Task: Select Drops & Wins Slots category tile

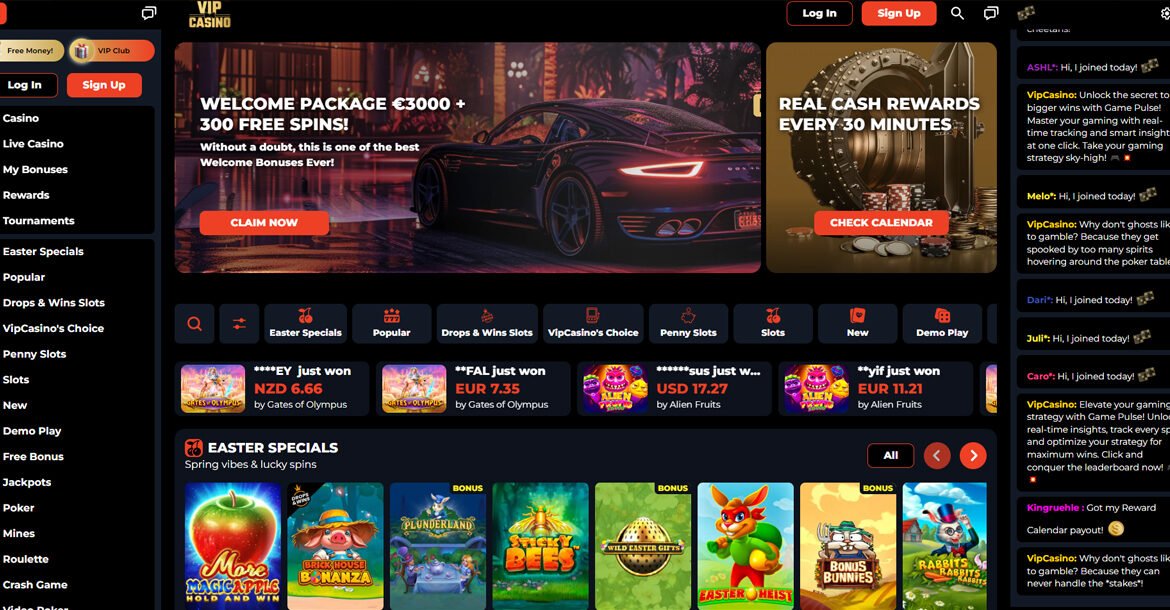Action: [x=487, y=324]
